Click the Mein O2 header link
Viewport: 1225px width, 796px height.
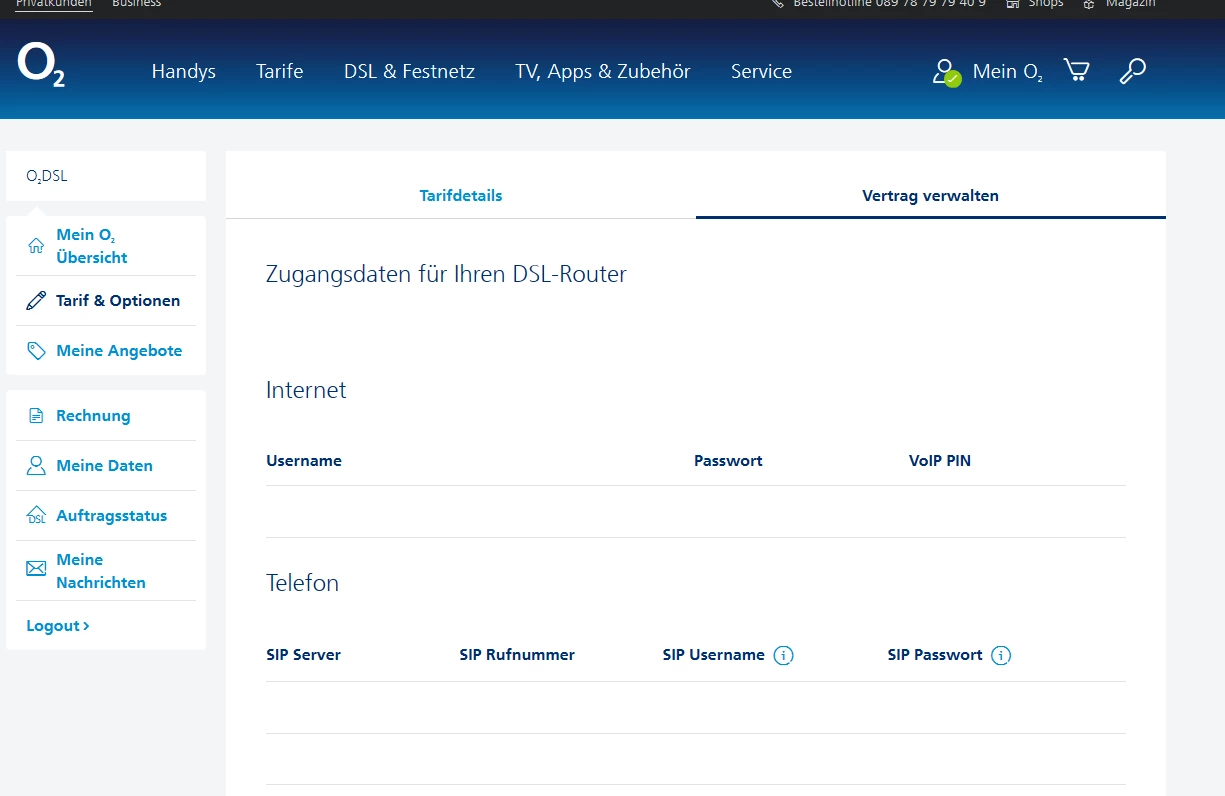tap(1008, 72)
